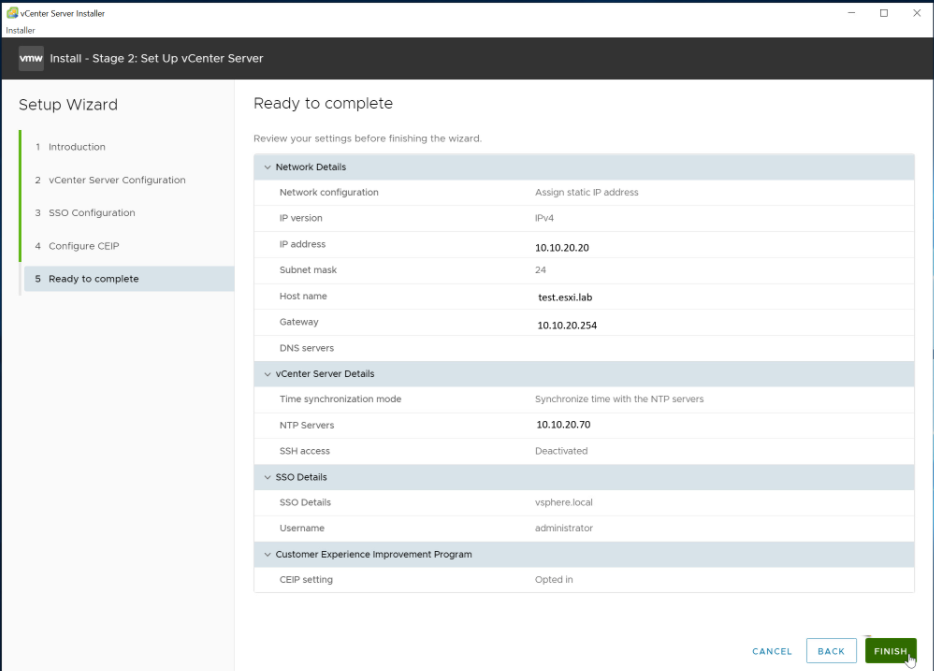Maximize the installer window

coord(884,13)
